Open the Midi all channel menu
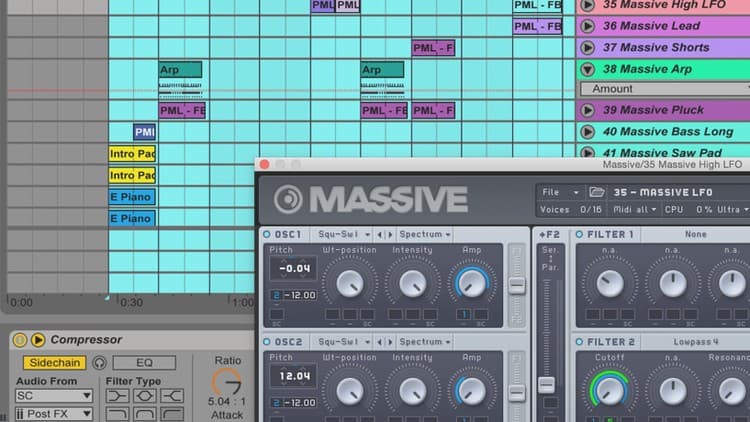Screen dimensions: 750x422 tap(634, 210)
